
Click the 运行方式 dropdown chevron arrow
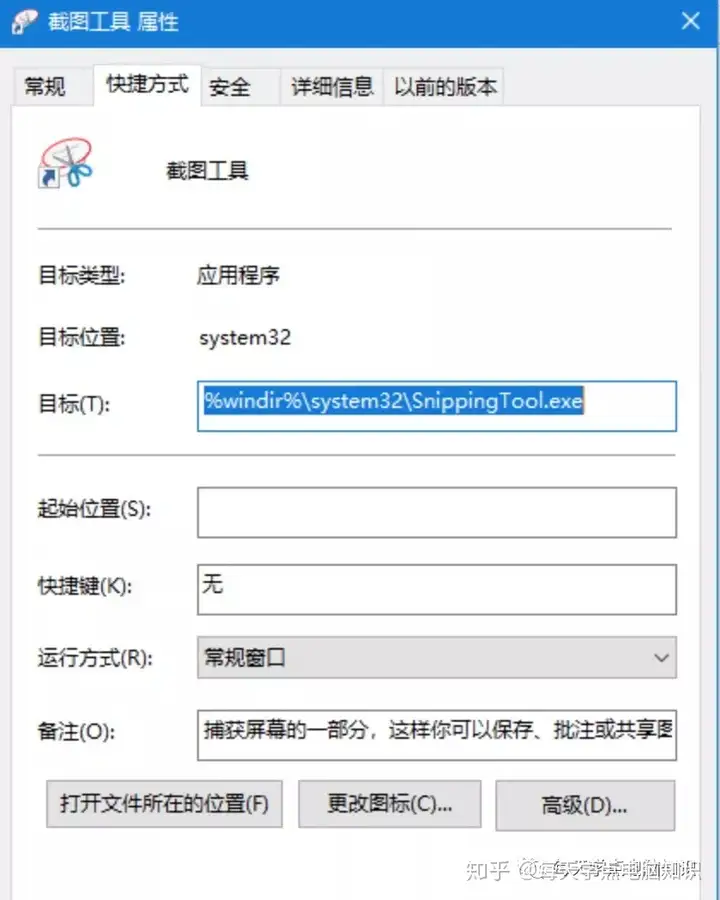coord(661,658)
